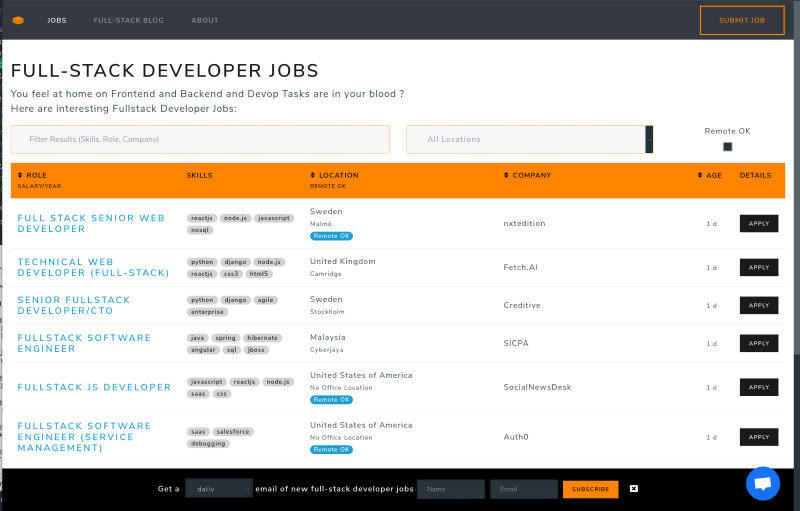Apply to the SocialNewsDesk job
This screenshot has width=800, height=511.
[759, 387]
